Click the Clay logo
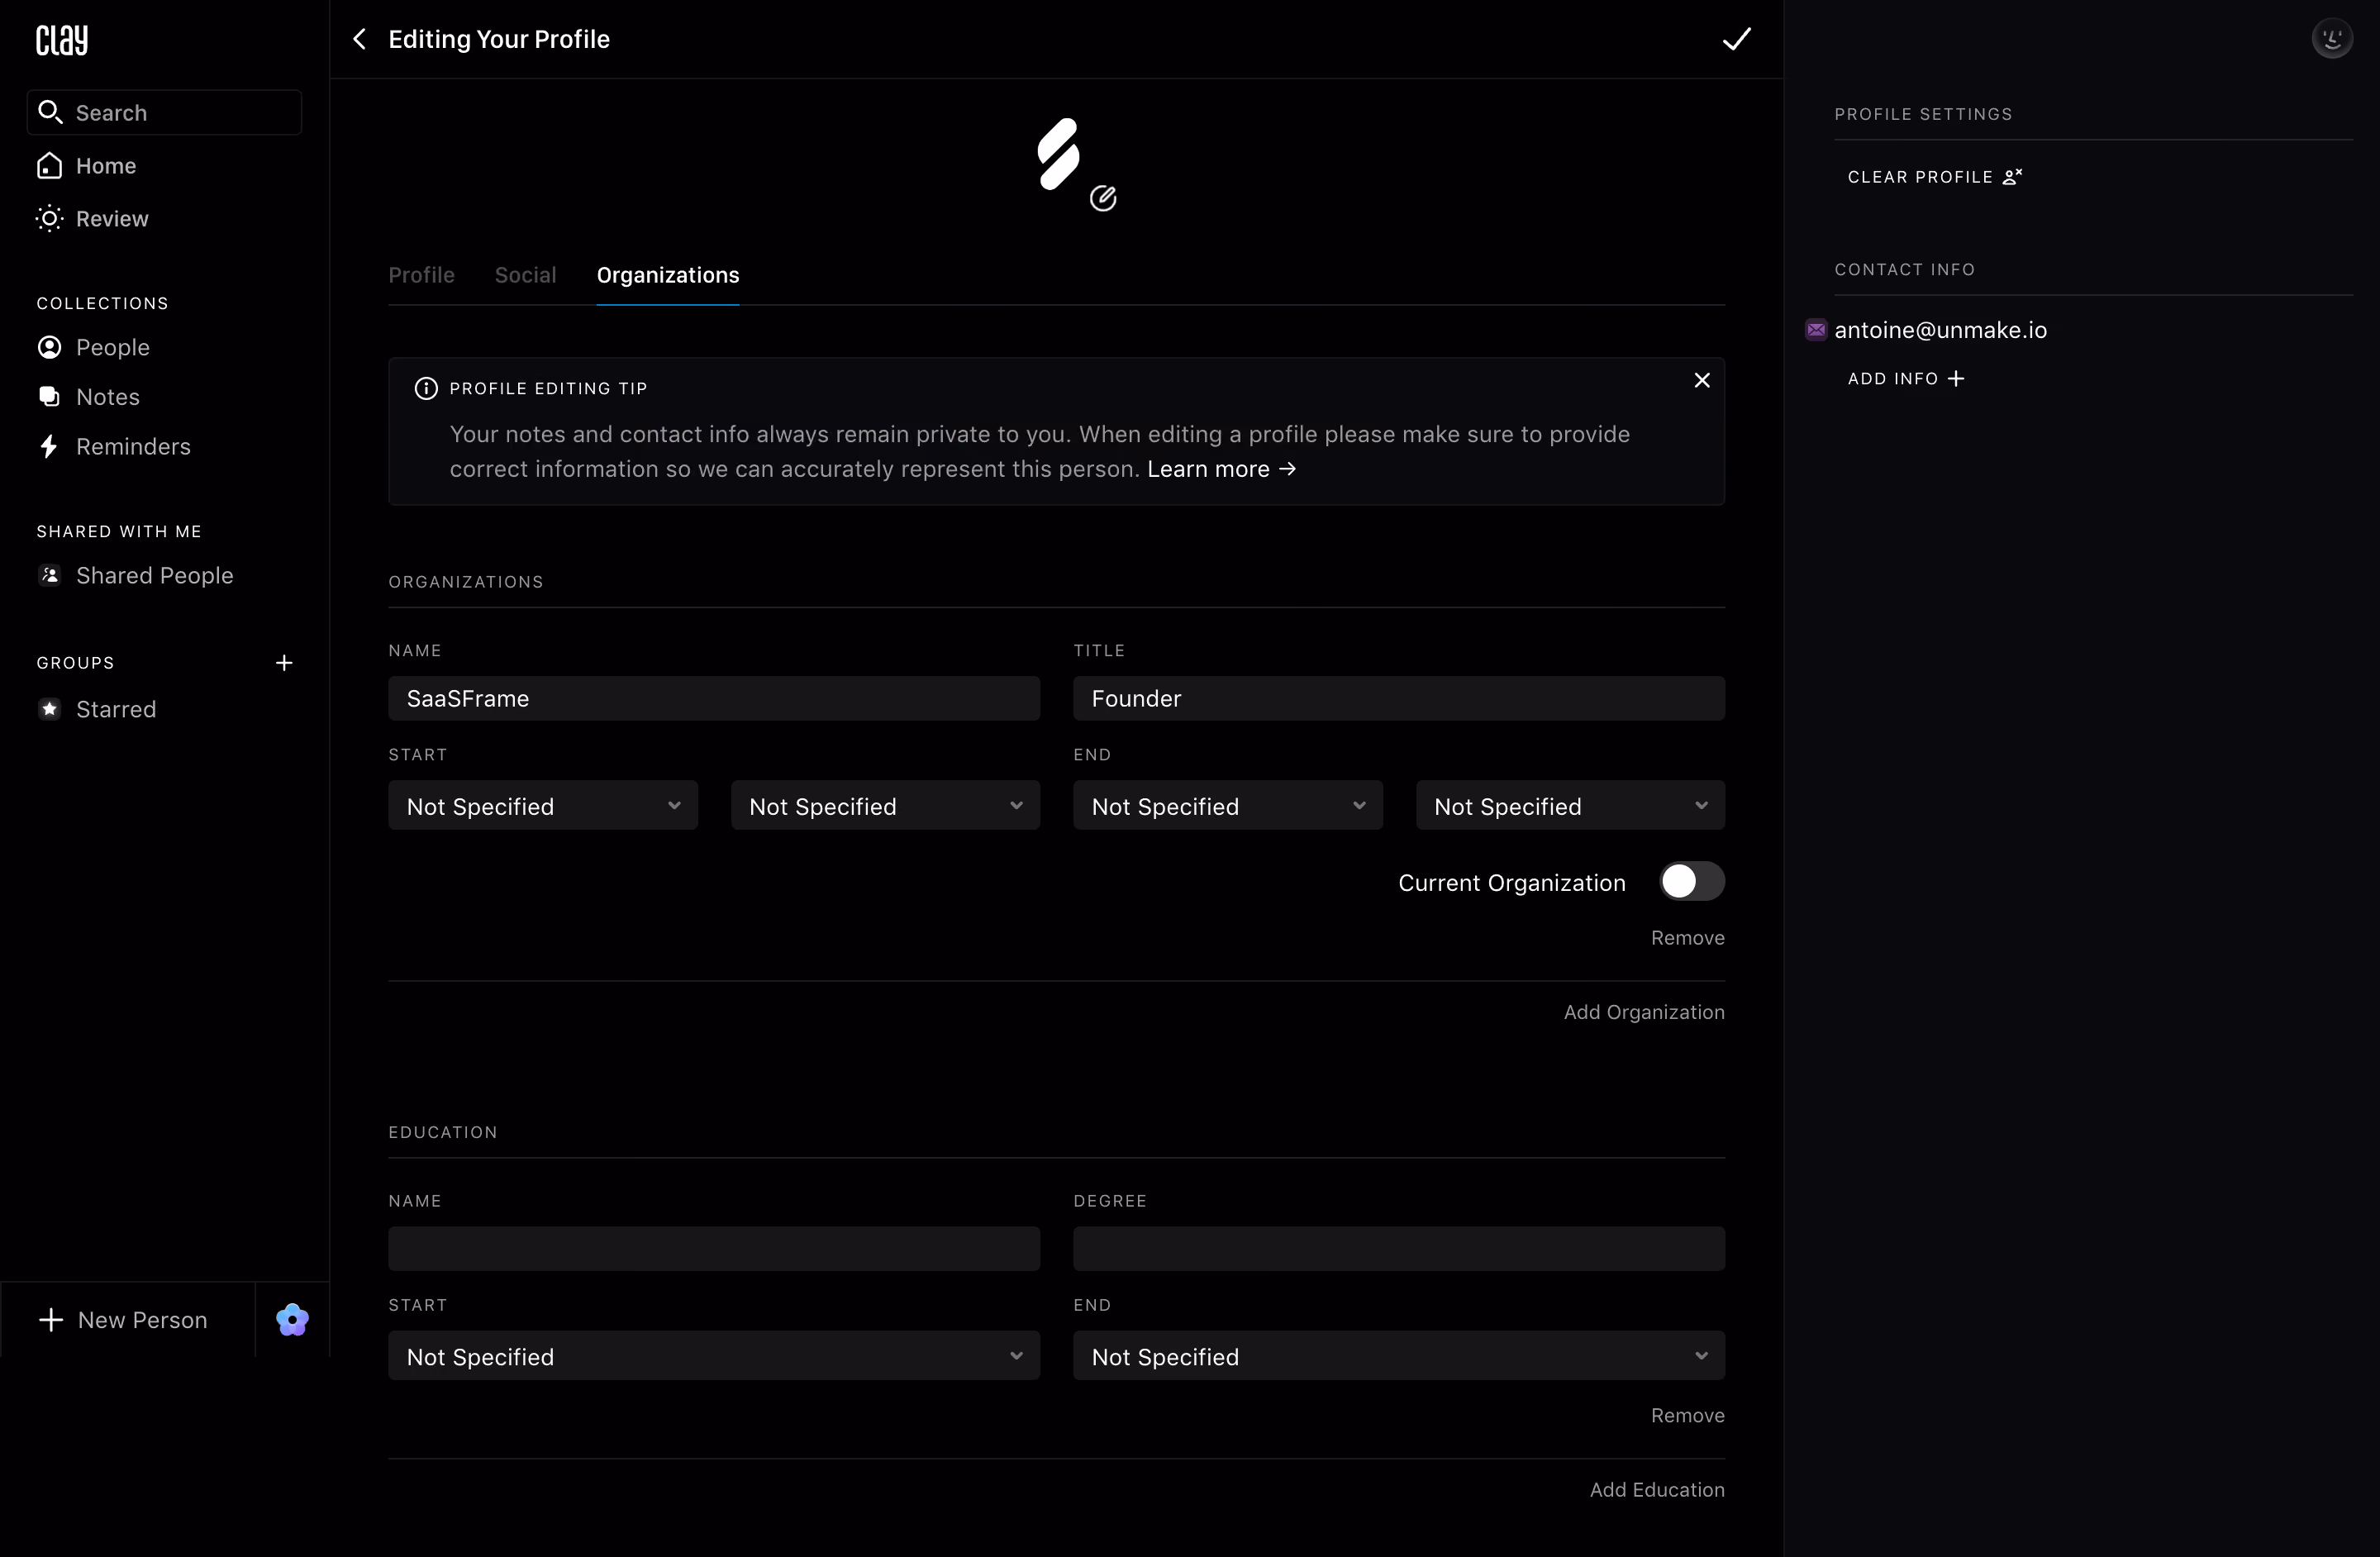Screen dimensions: 2380x1557 point(62,40)
